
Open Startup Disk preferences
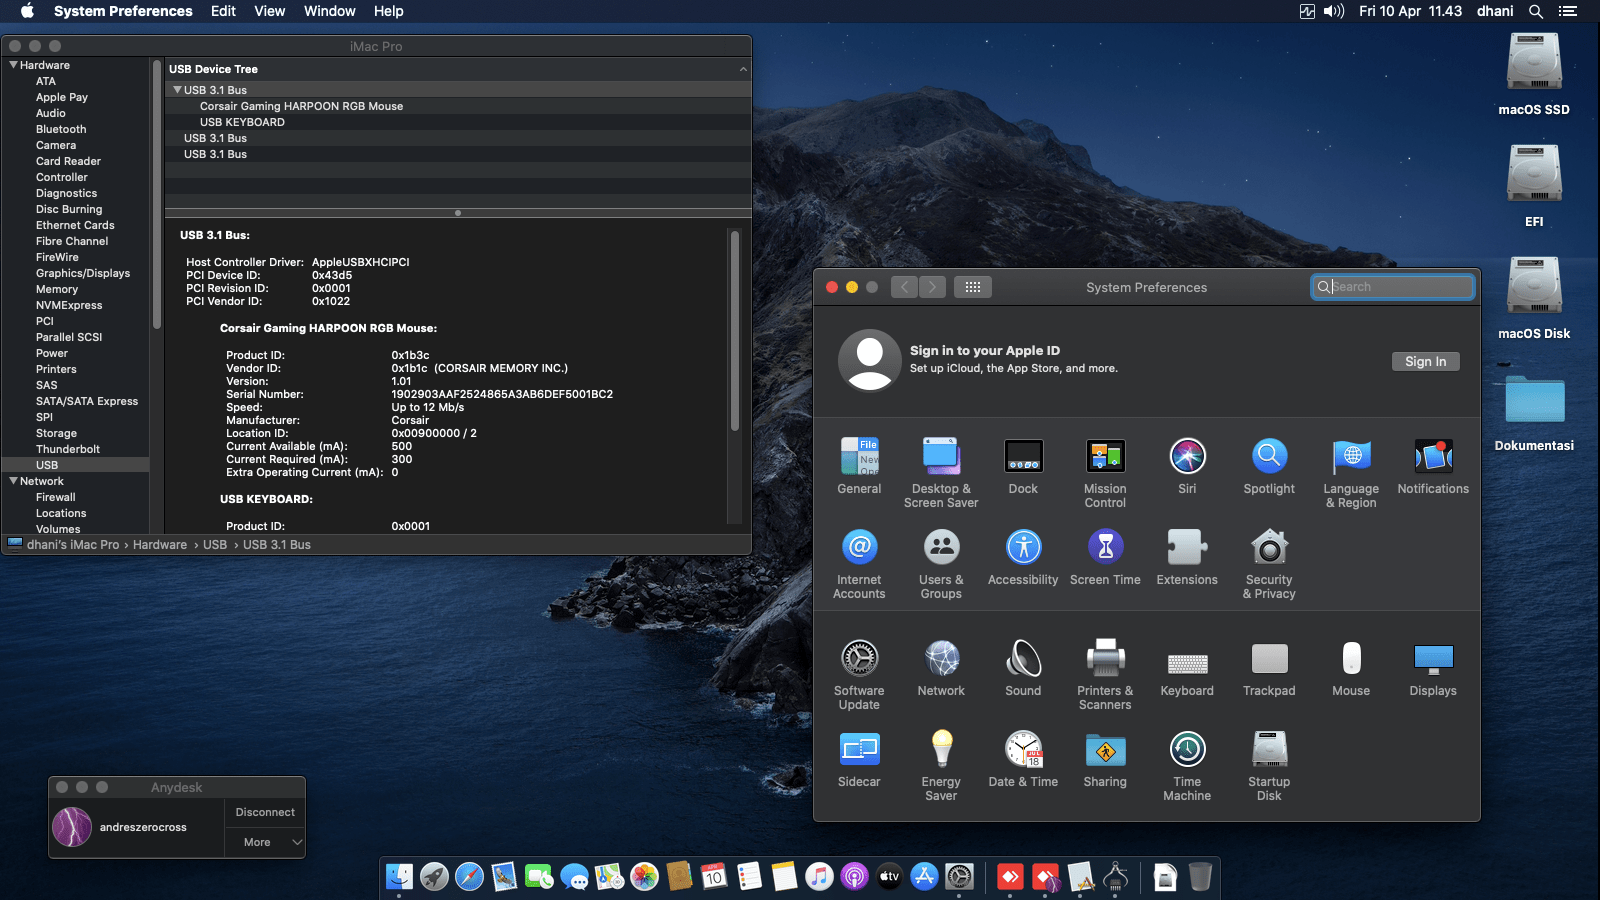coord(1269,766)
